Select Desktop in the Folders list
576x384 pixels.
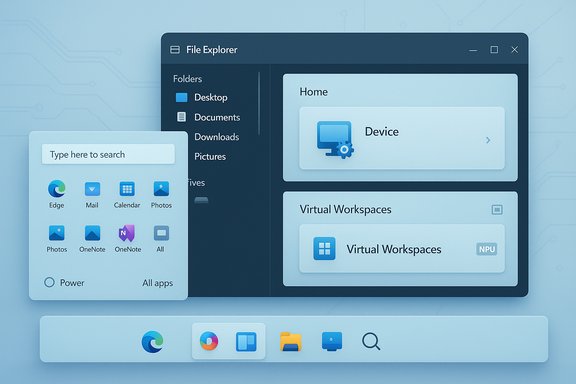(x=211, y=97)
